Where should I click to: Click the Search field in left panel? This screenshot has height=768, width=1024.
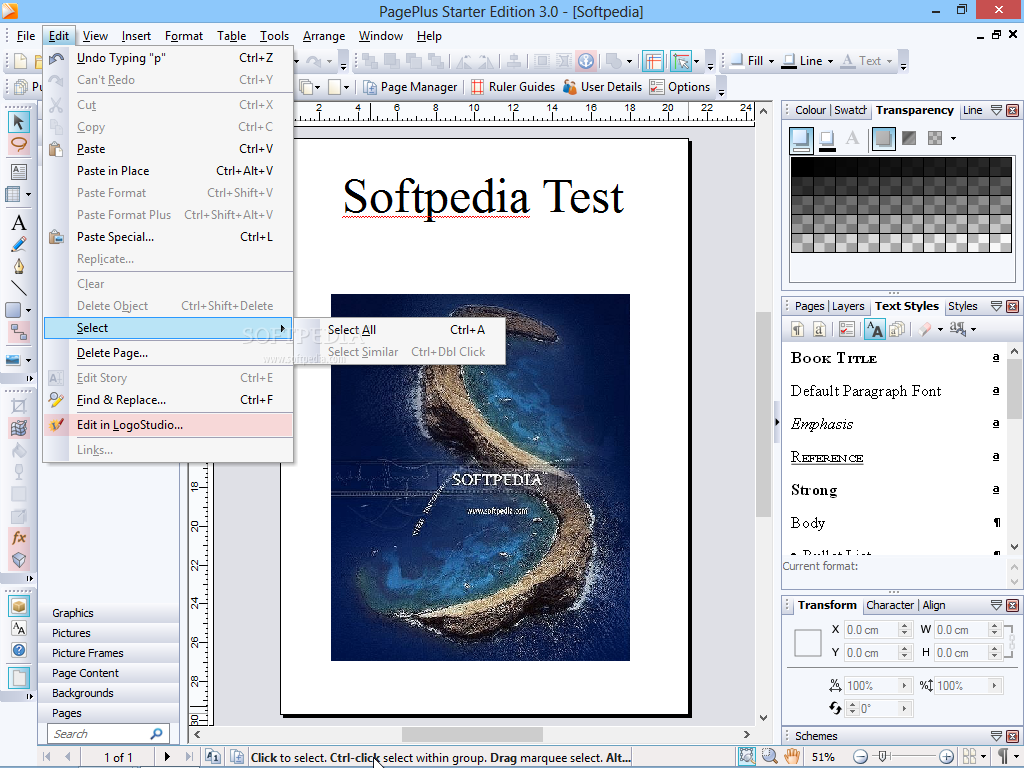click(x=108, y=734)
